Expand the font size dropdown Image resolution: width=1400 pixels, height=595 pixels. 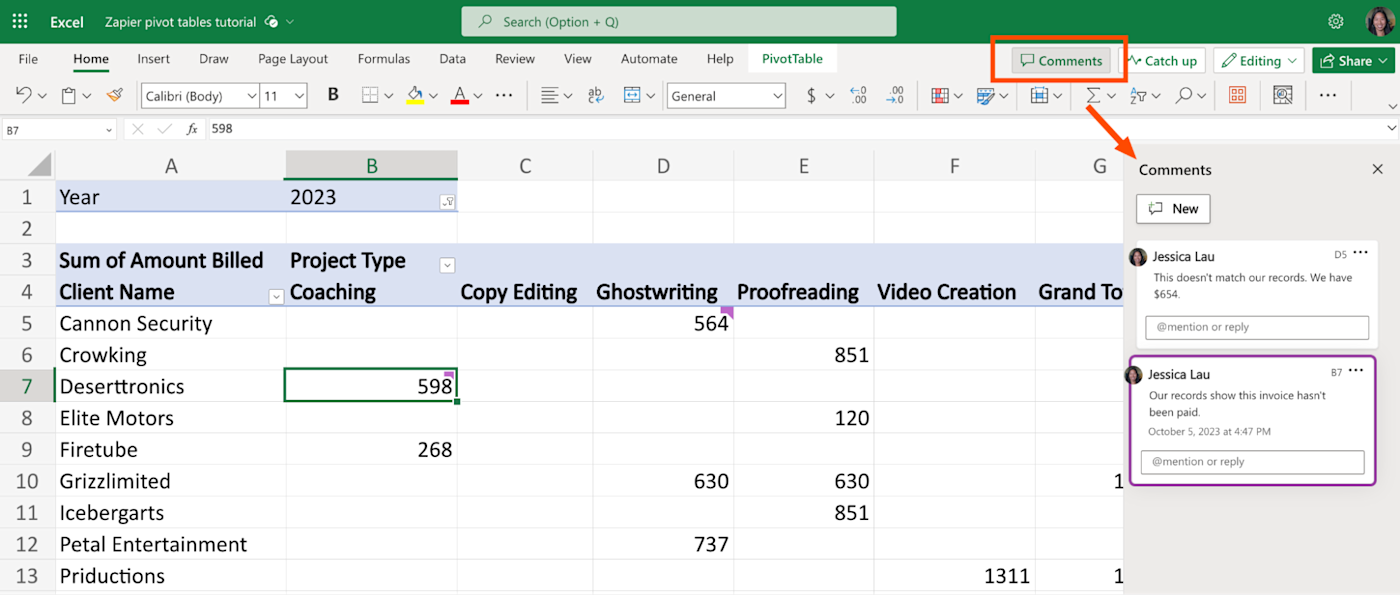tap(299, 96)
